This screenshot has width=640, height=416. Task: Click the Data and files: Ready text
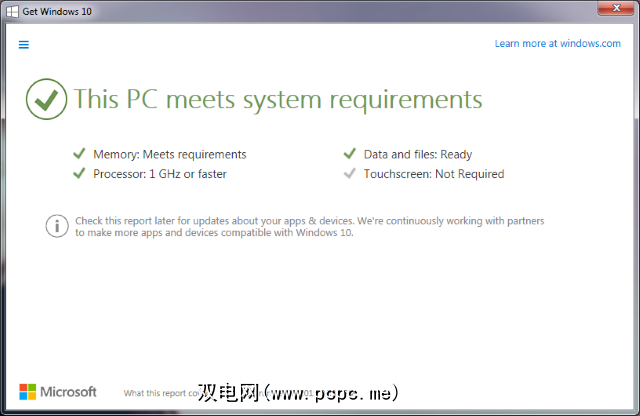[418, 154]
